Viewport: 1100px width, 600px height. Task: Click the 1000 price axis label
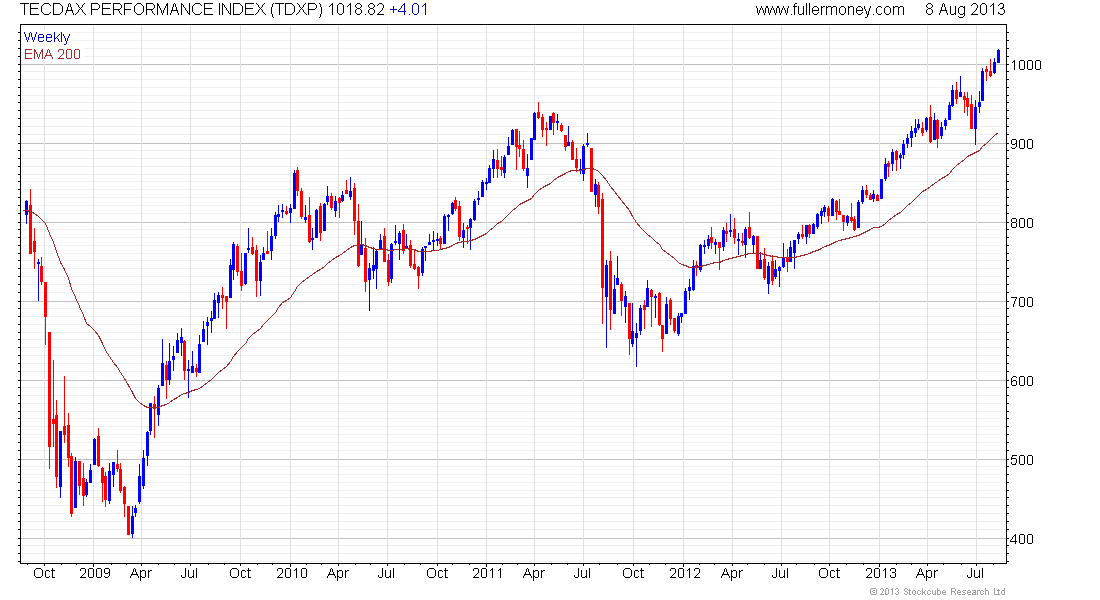click(1026, 65)
